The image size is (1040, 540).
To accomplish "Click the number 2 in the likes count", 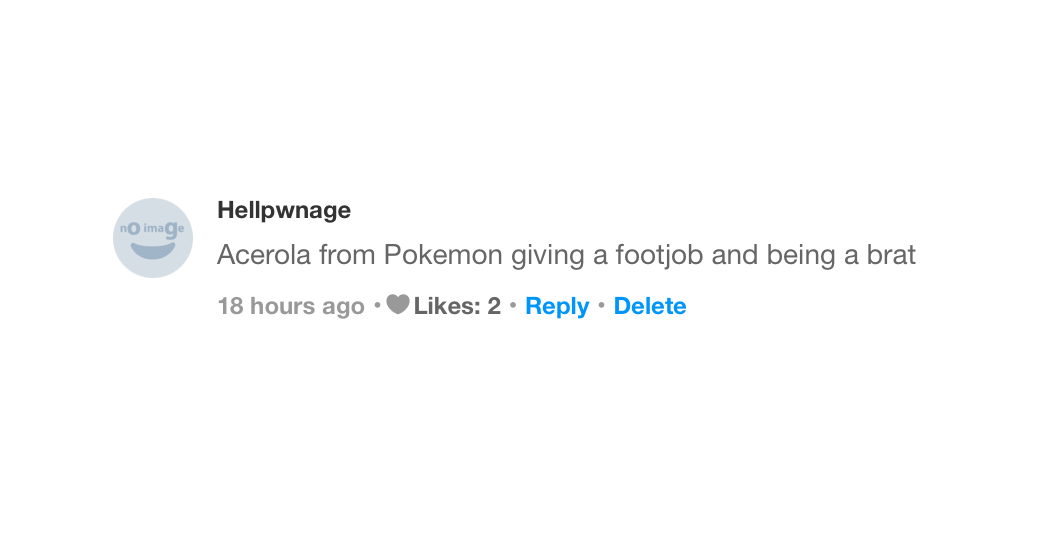I will coord(494,306).
